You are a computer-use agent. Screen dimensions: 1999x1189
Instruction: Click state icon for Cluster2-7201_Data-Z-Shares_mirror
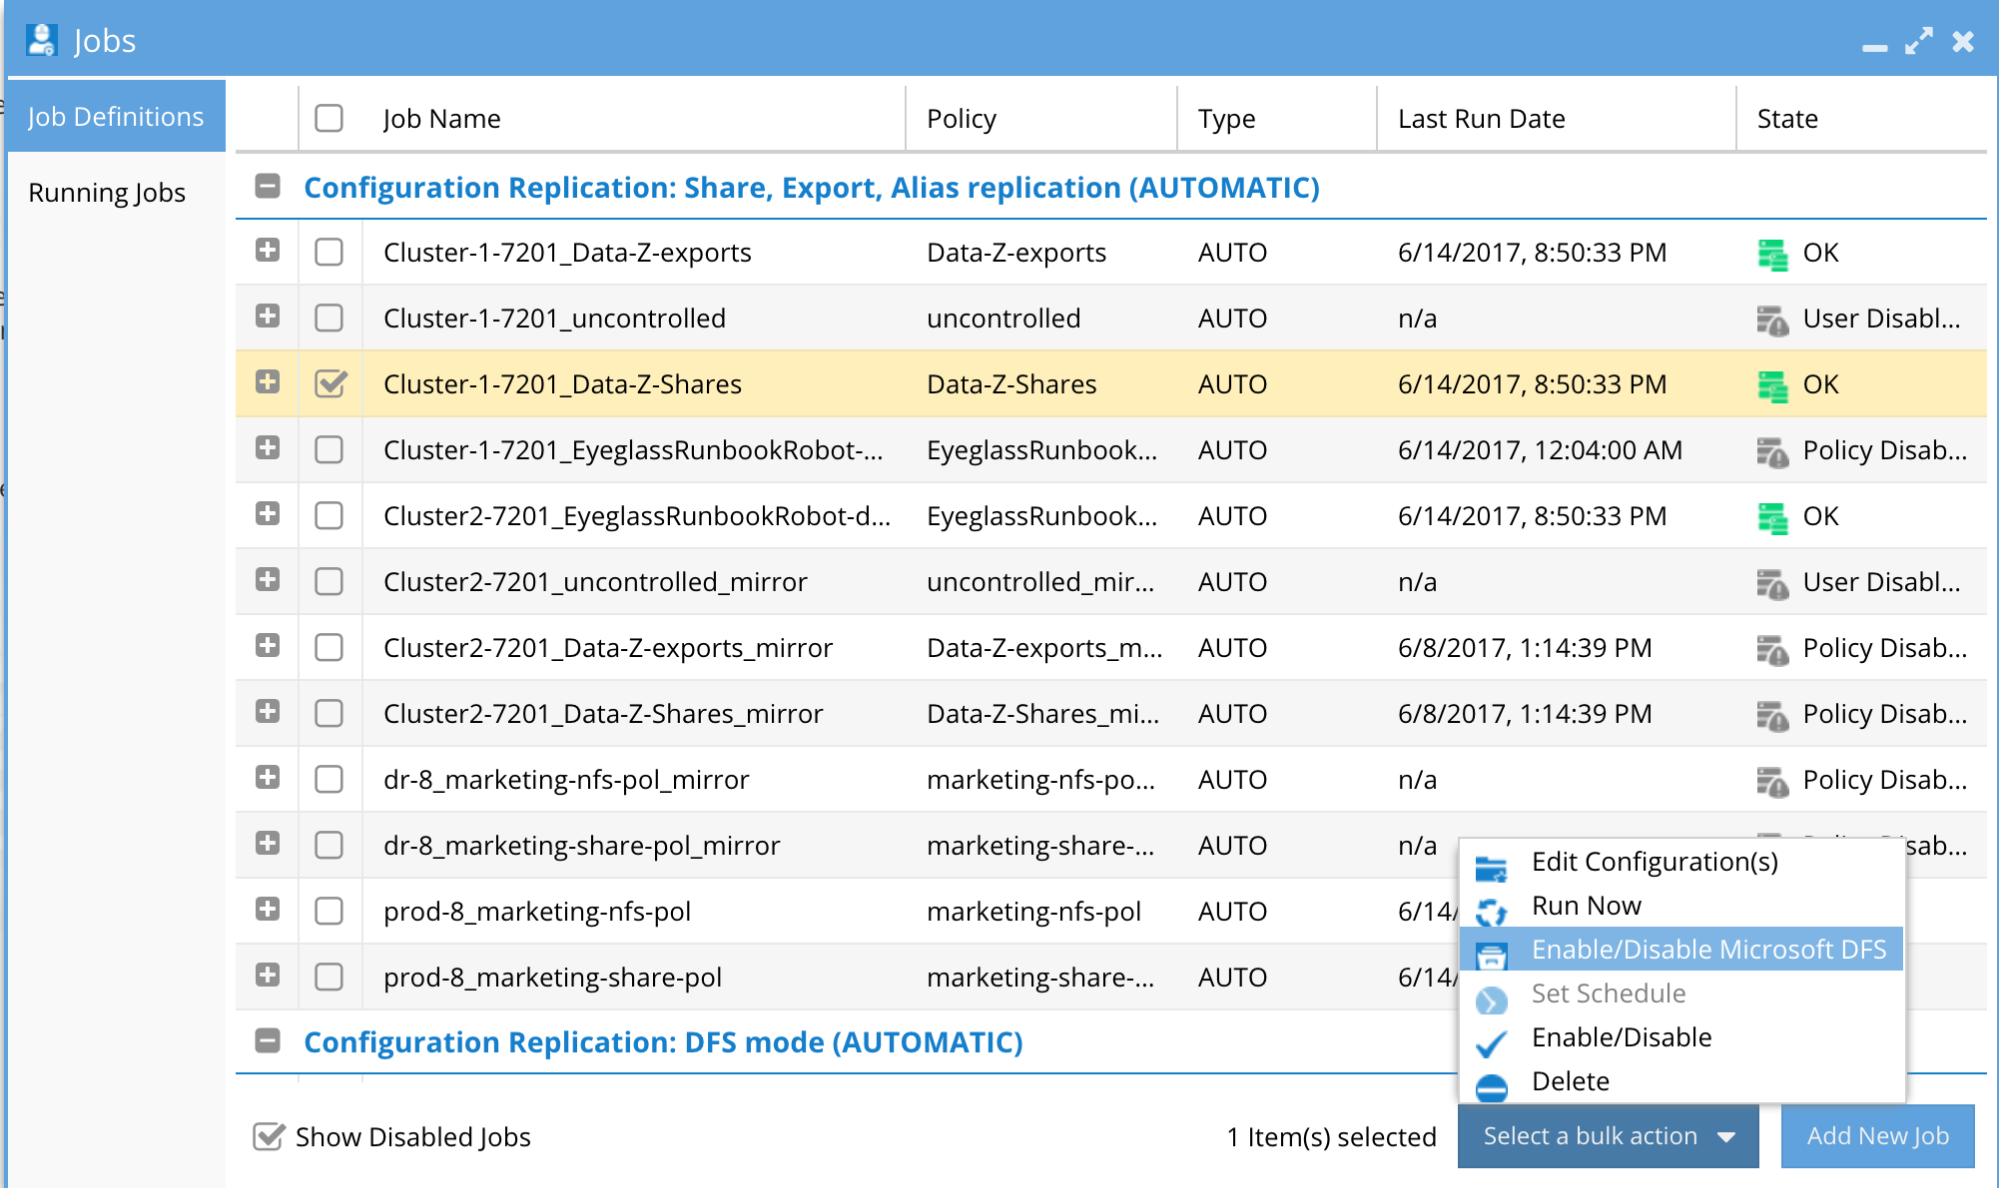pyautogui.click(x=1772, y=716)
